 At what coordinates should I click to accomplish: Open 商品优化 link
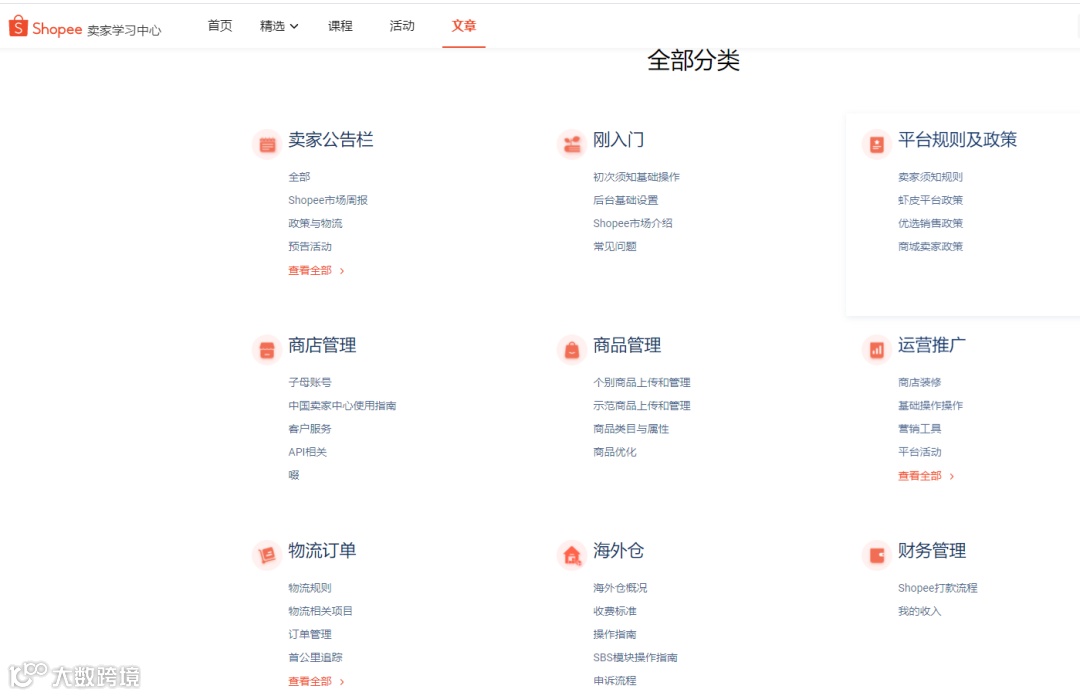pyautogui.click(x=614, y=452)
